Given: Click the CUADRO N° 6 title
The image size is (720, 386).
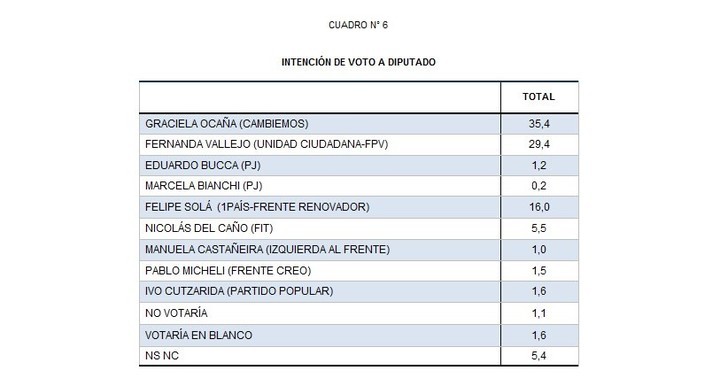Looking at the screenshot, I should [x=358, y=25].
